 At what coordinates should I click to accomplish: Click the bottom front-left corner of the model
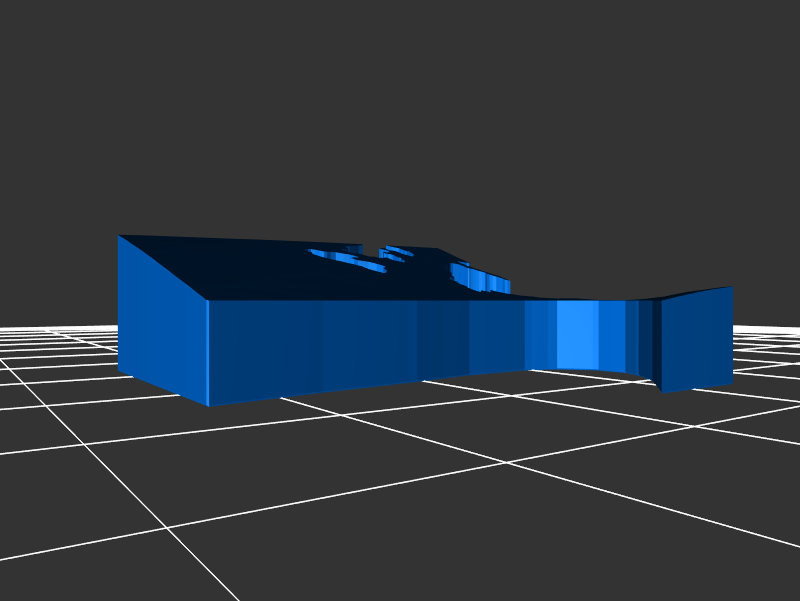pos(208,405)
